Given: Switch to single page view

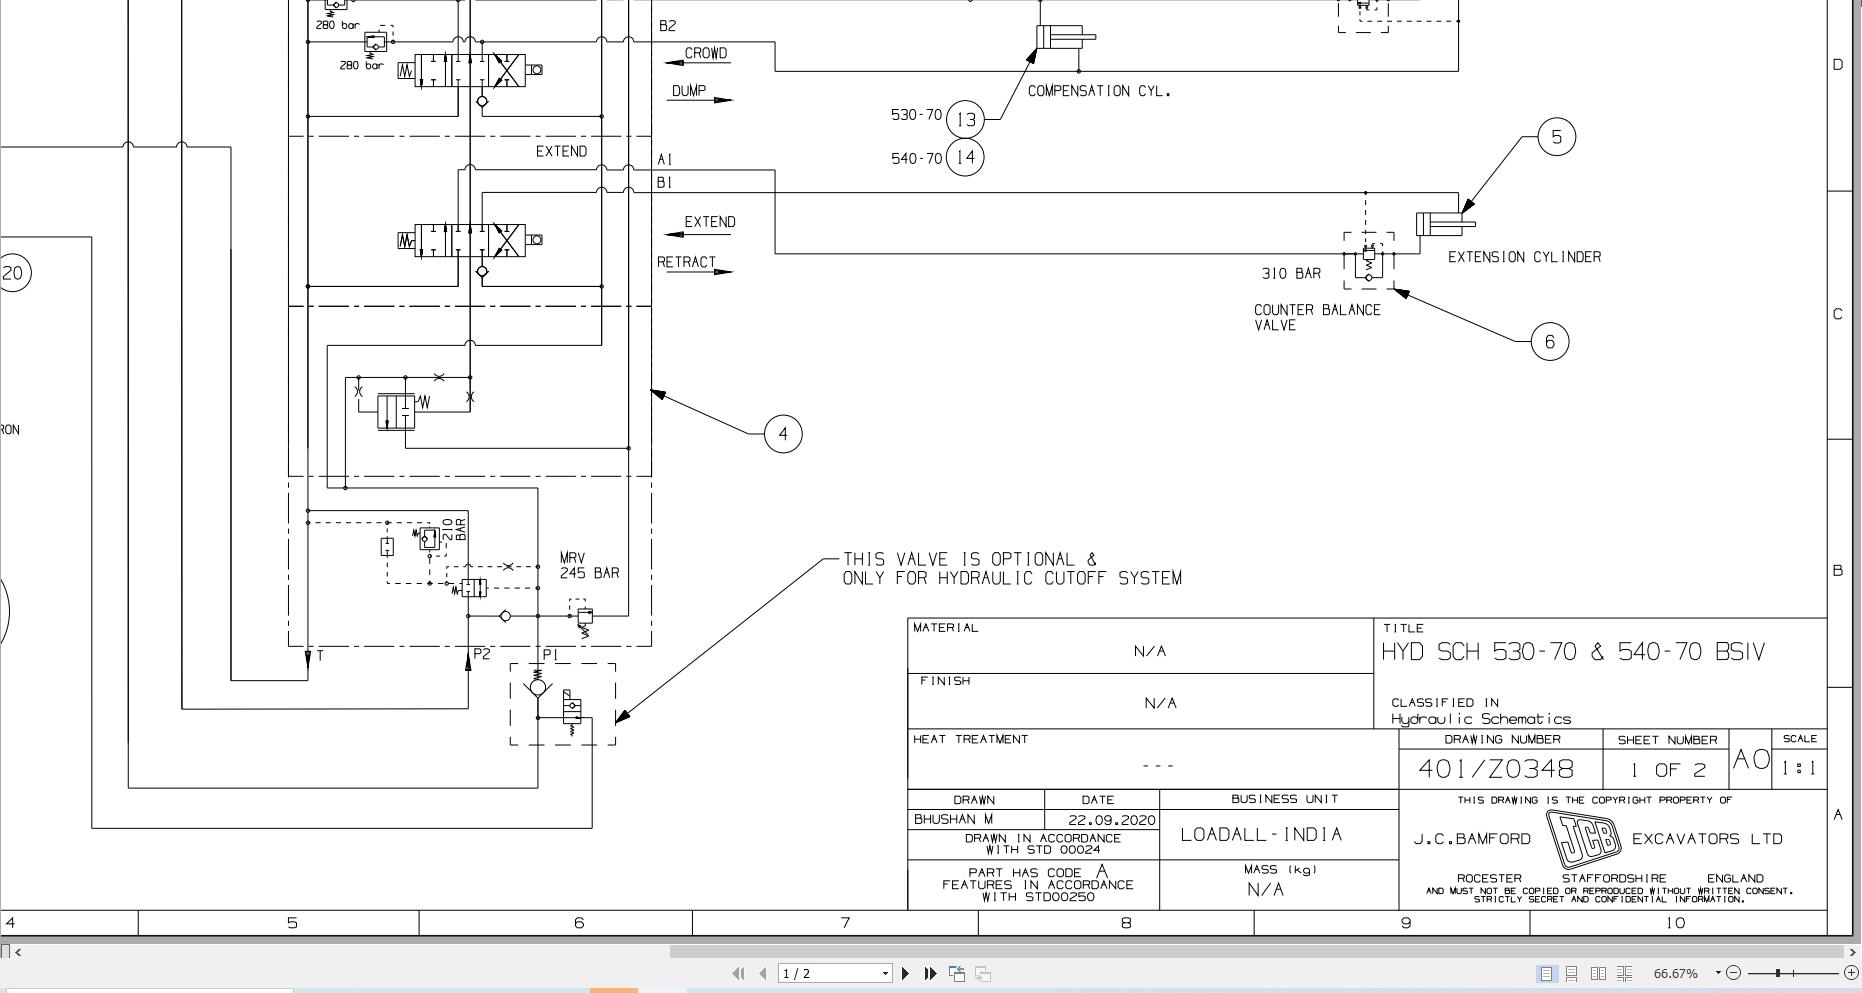Looking at the screenshot, I should coord(1546,973).
